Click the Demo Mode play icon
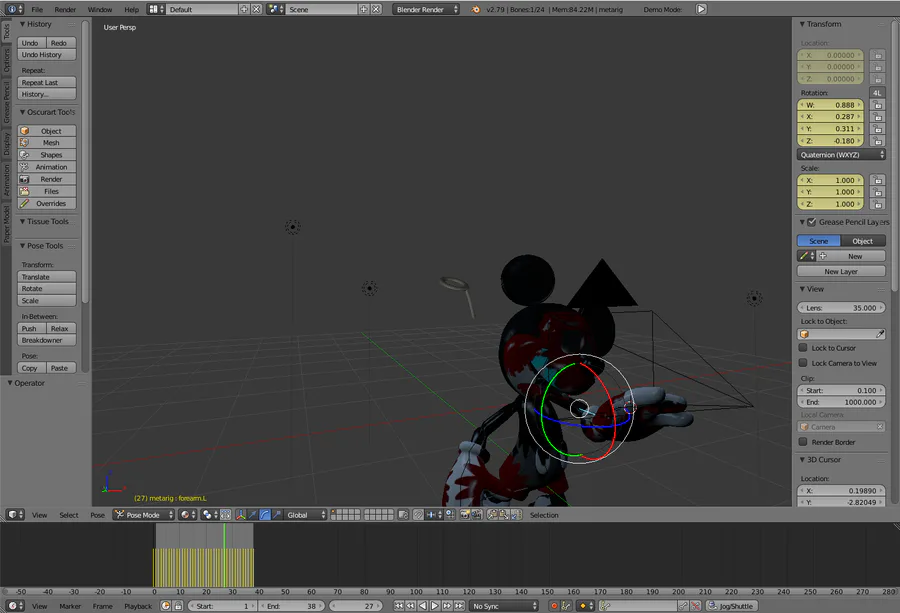 [x=701, y=9]
